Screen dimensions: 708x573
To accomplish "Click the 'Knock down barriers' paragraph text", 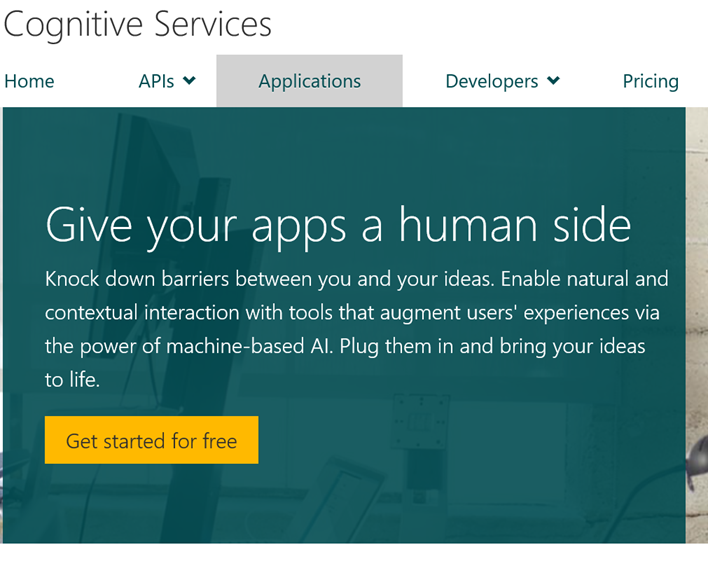I will tap(357, 329).
